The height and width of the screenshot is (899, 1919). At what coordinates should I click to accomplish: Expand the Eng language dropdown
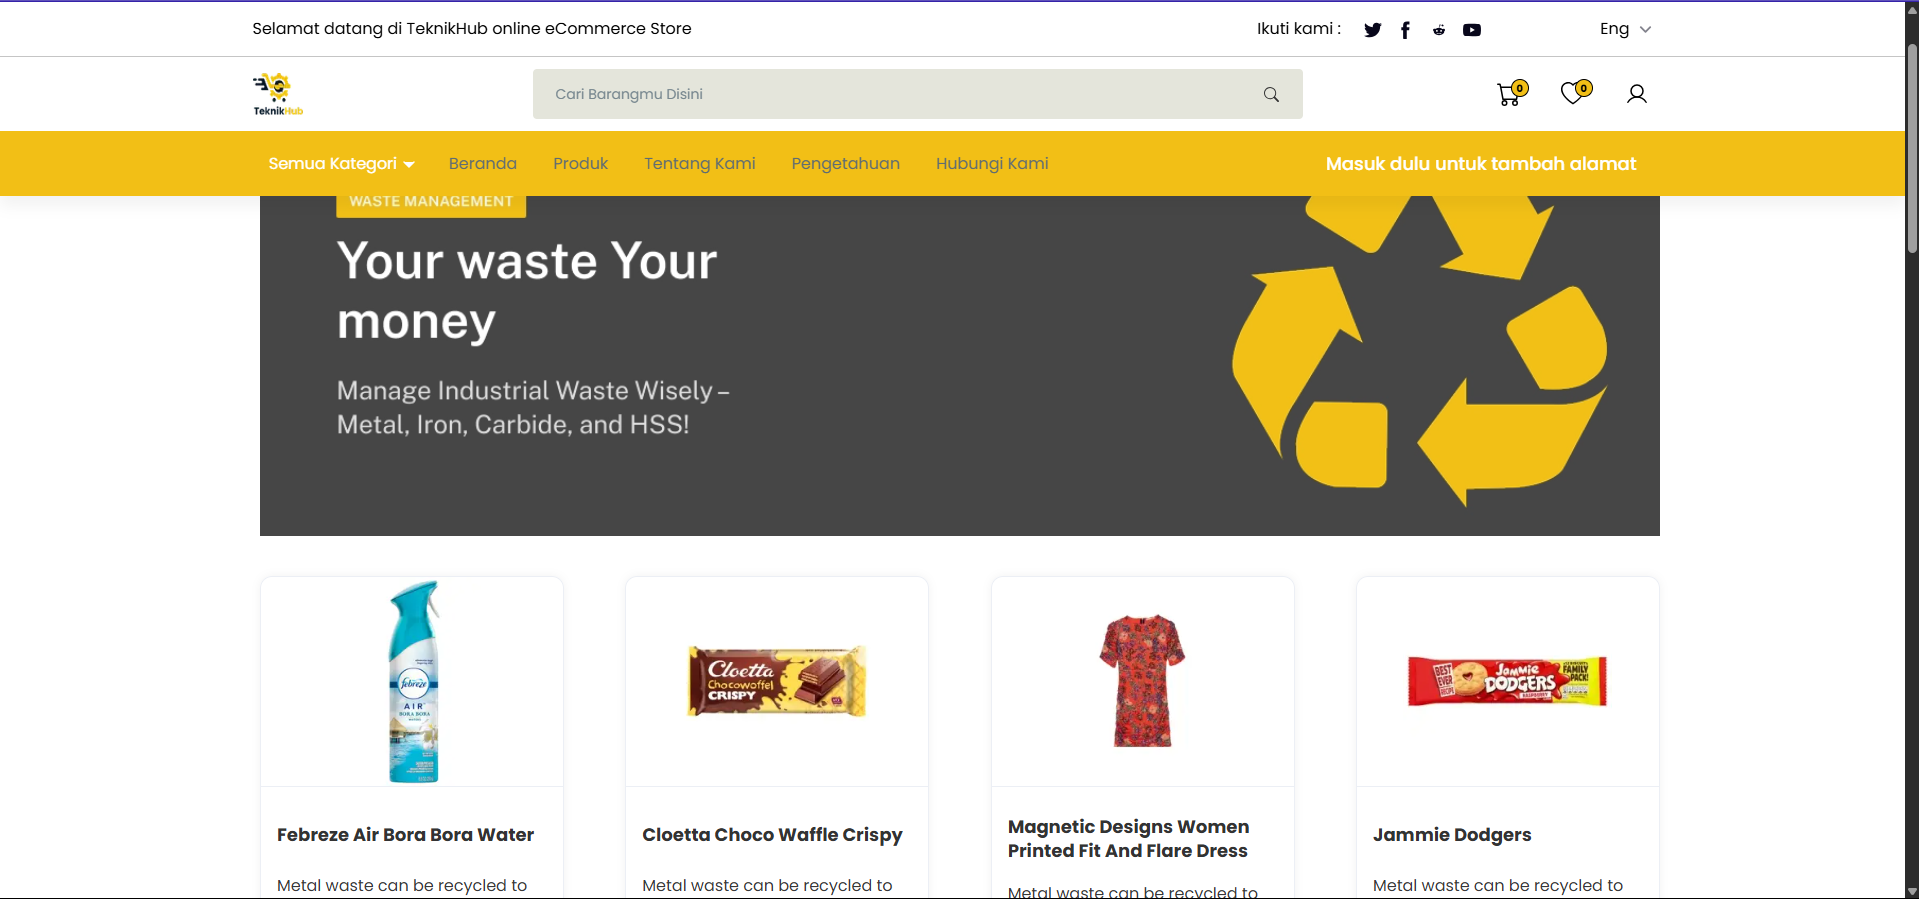(1624, 29)
